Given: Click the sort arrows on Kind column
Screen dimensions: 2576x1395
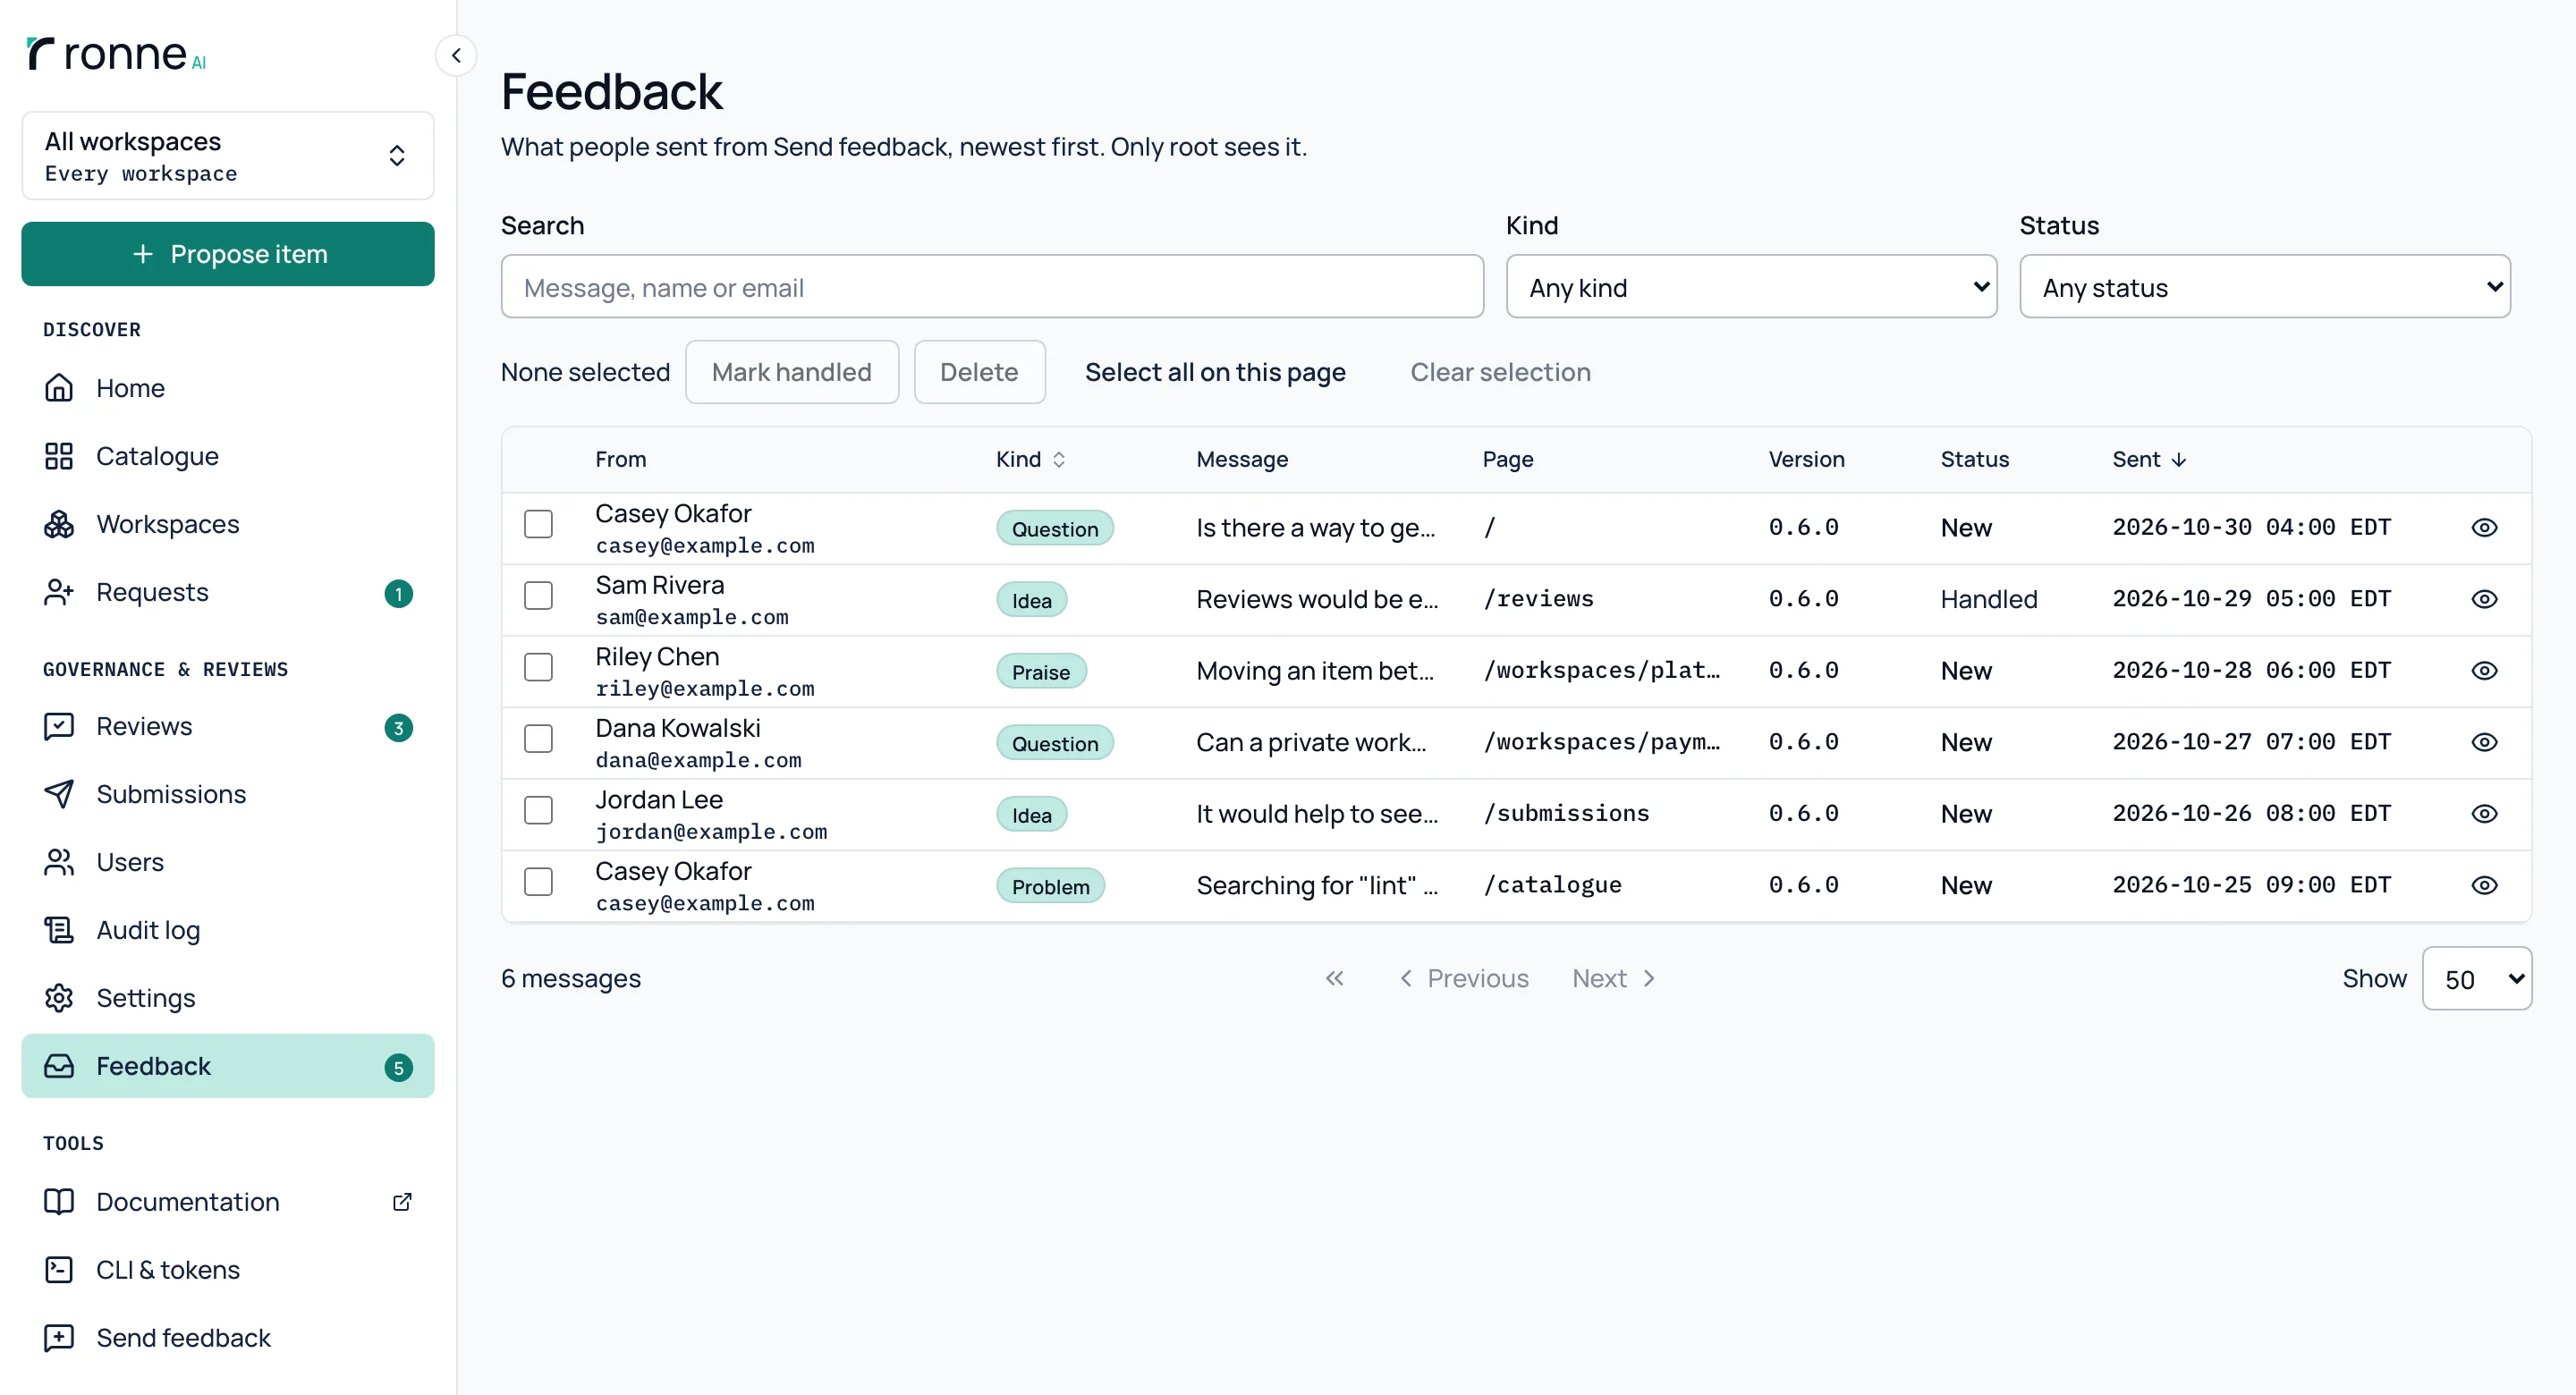Looking at the screenshot, I should point(1059,459).
